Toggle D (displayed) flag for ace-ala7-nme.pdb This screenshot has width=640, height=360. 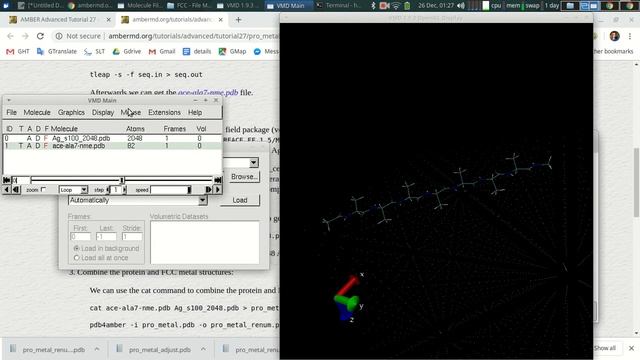click(x=38, y=146)
